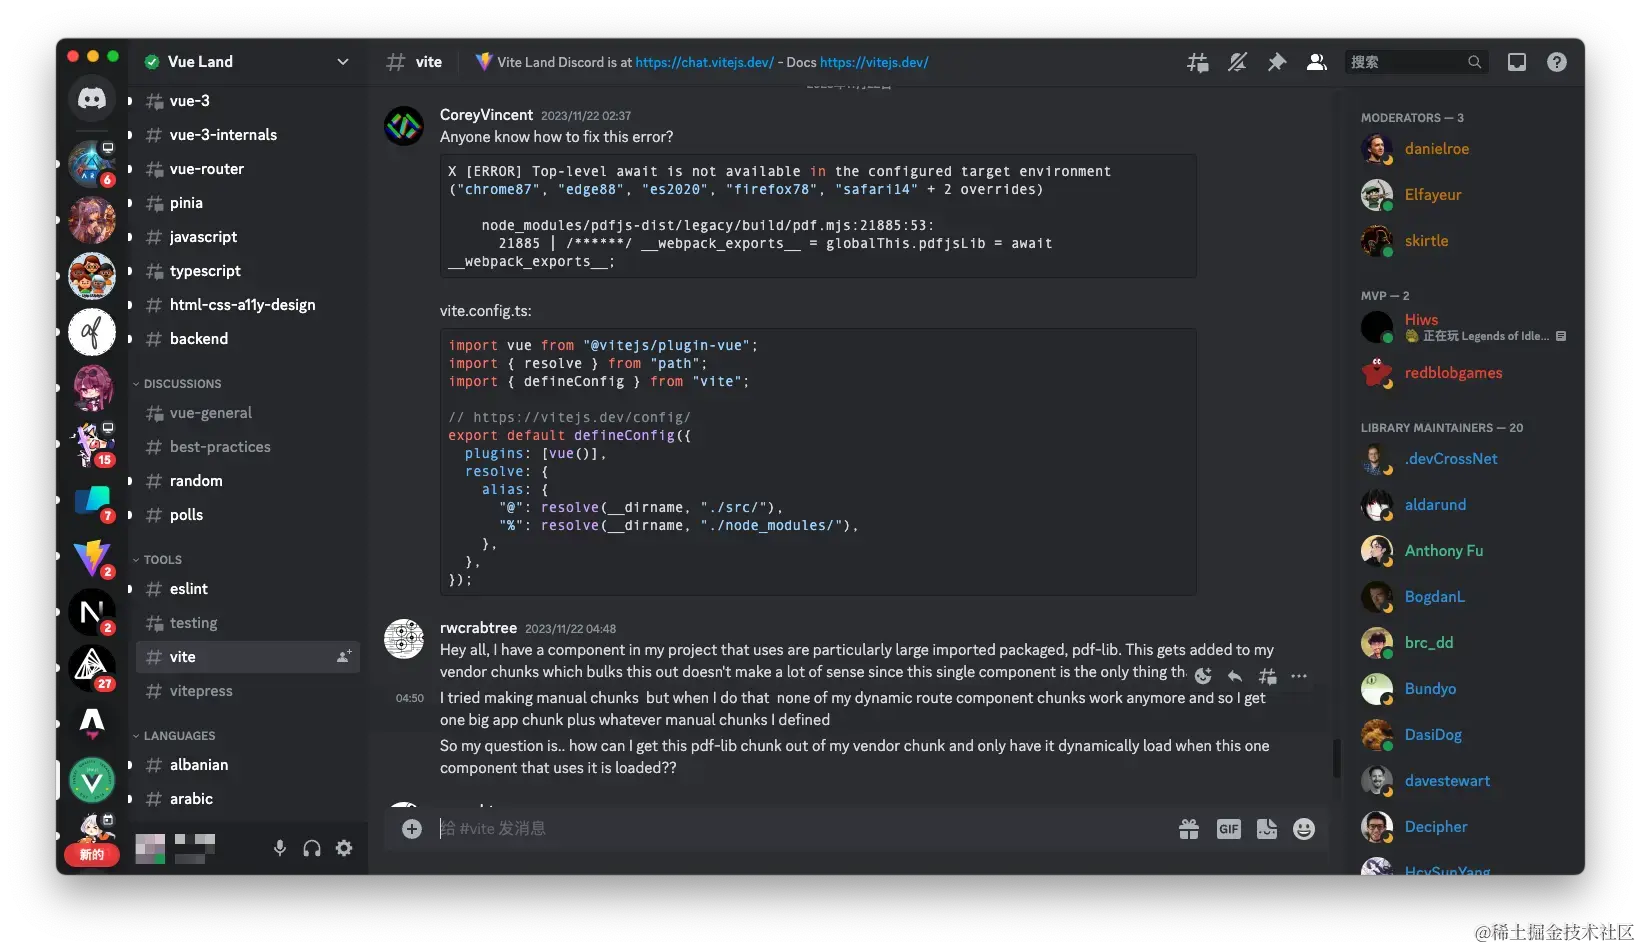Open Vue server icon in sidebar

pyautogui.click(x=92, y=780)
